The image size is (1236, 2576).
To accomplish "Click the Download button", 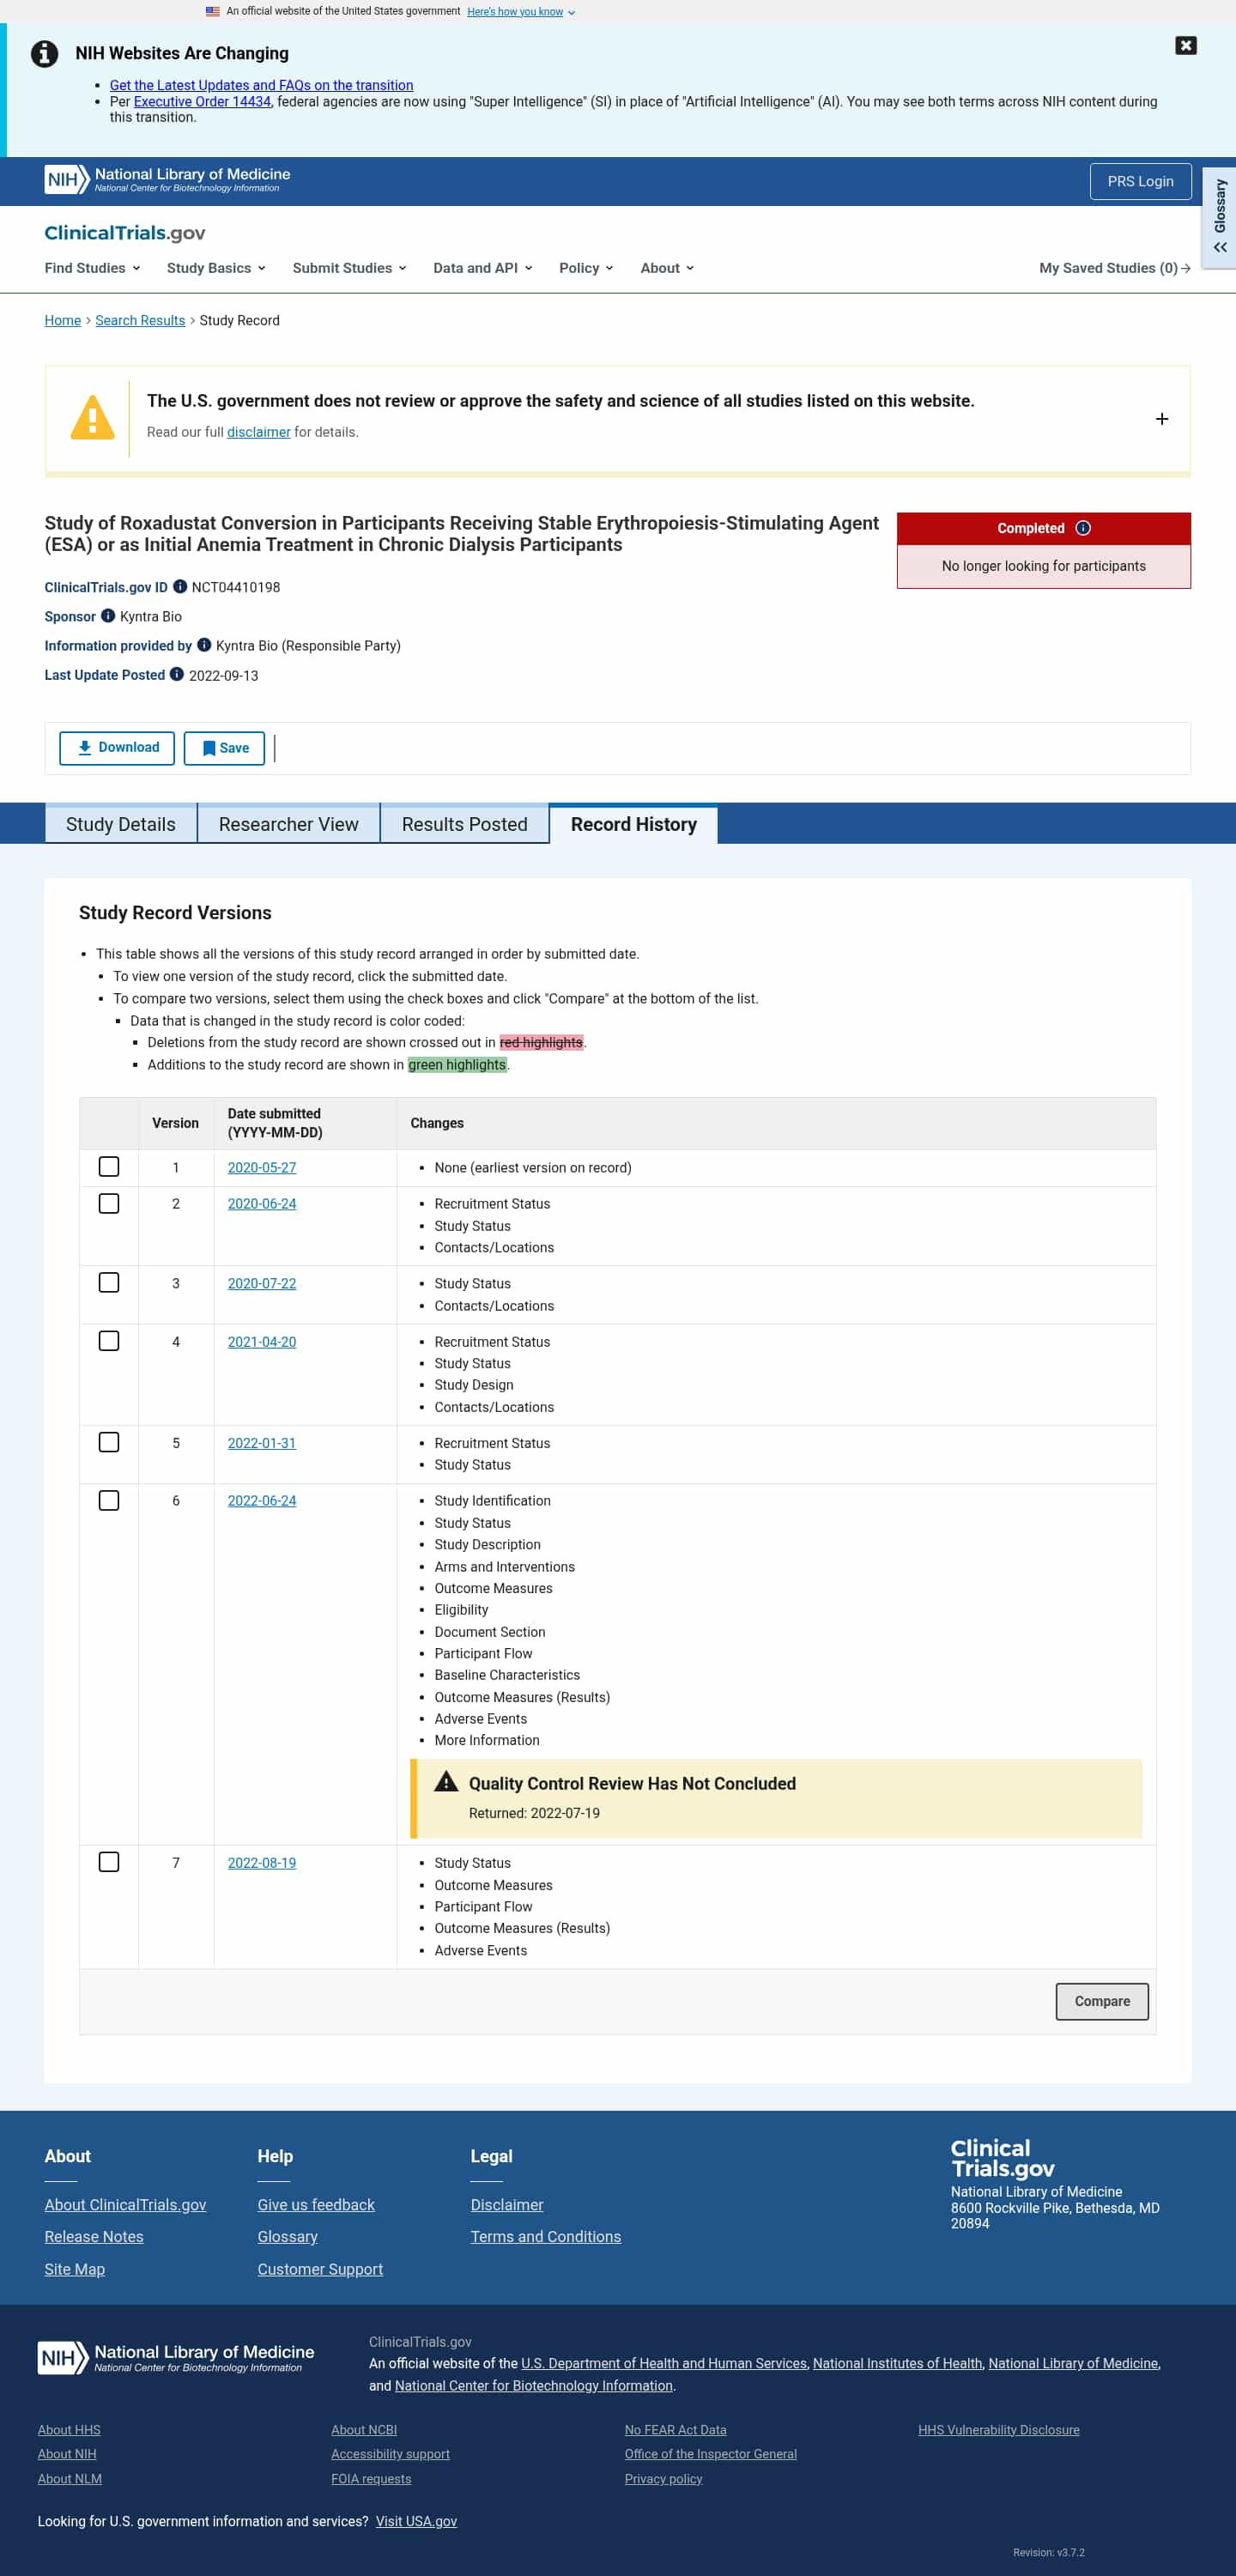I will (117, 748).
